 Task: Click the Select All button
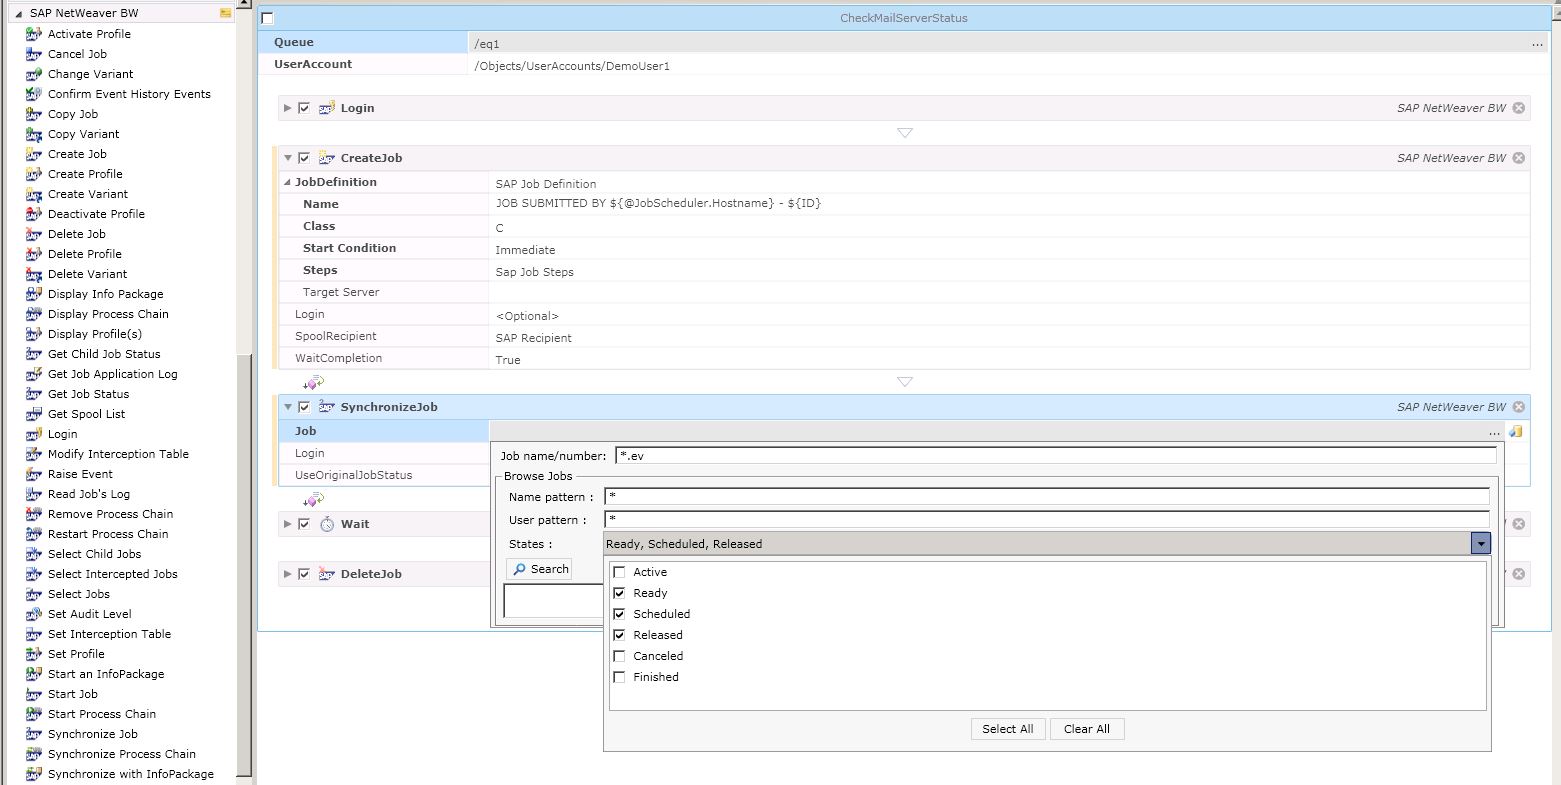tap(1007, 728)
